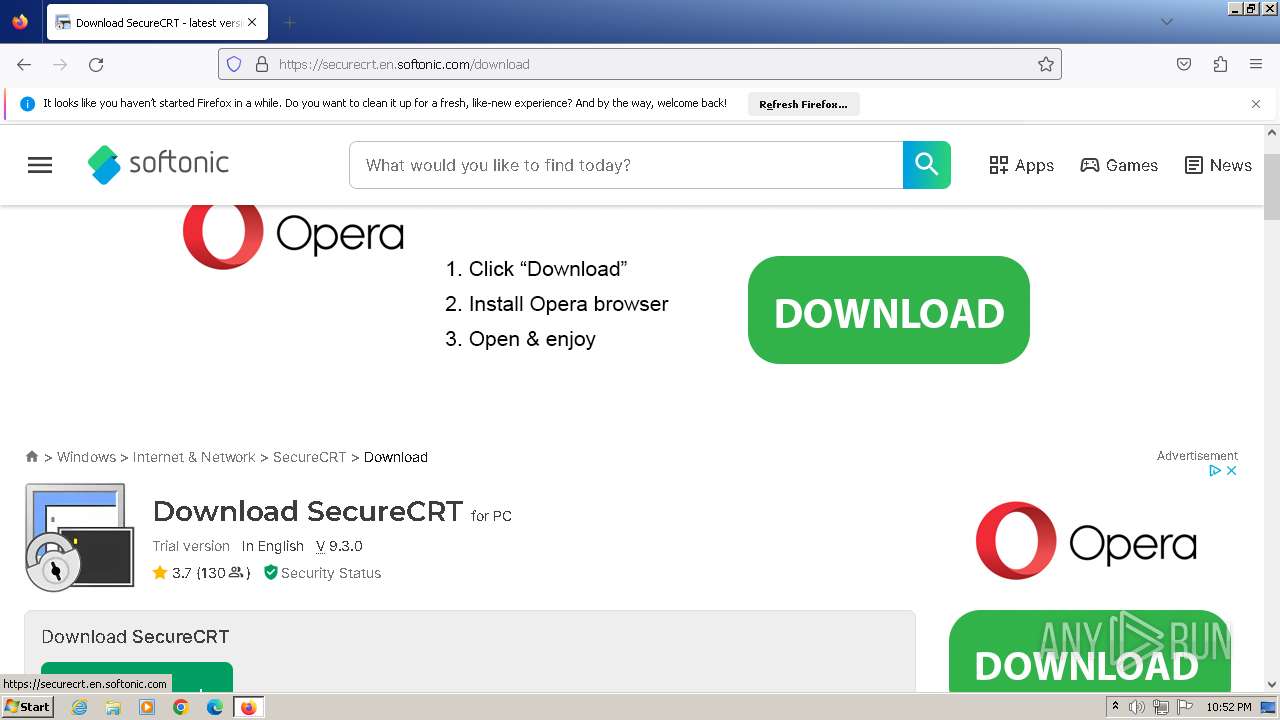Image resolution: width=1280 pixels, height=720 pixels.
Task: Open Action Center flag icon
Action: (1185, 707)
